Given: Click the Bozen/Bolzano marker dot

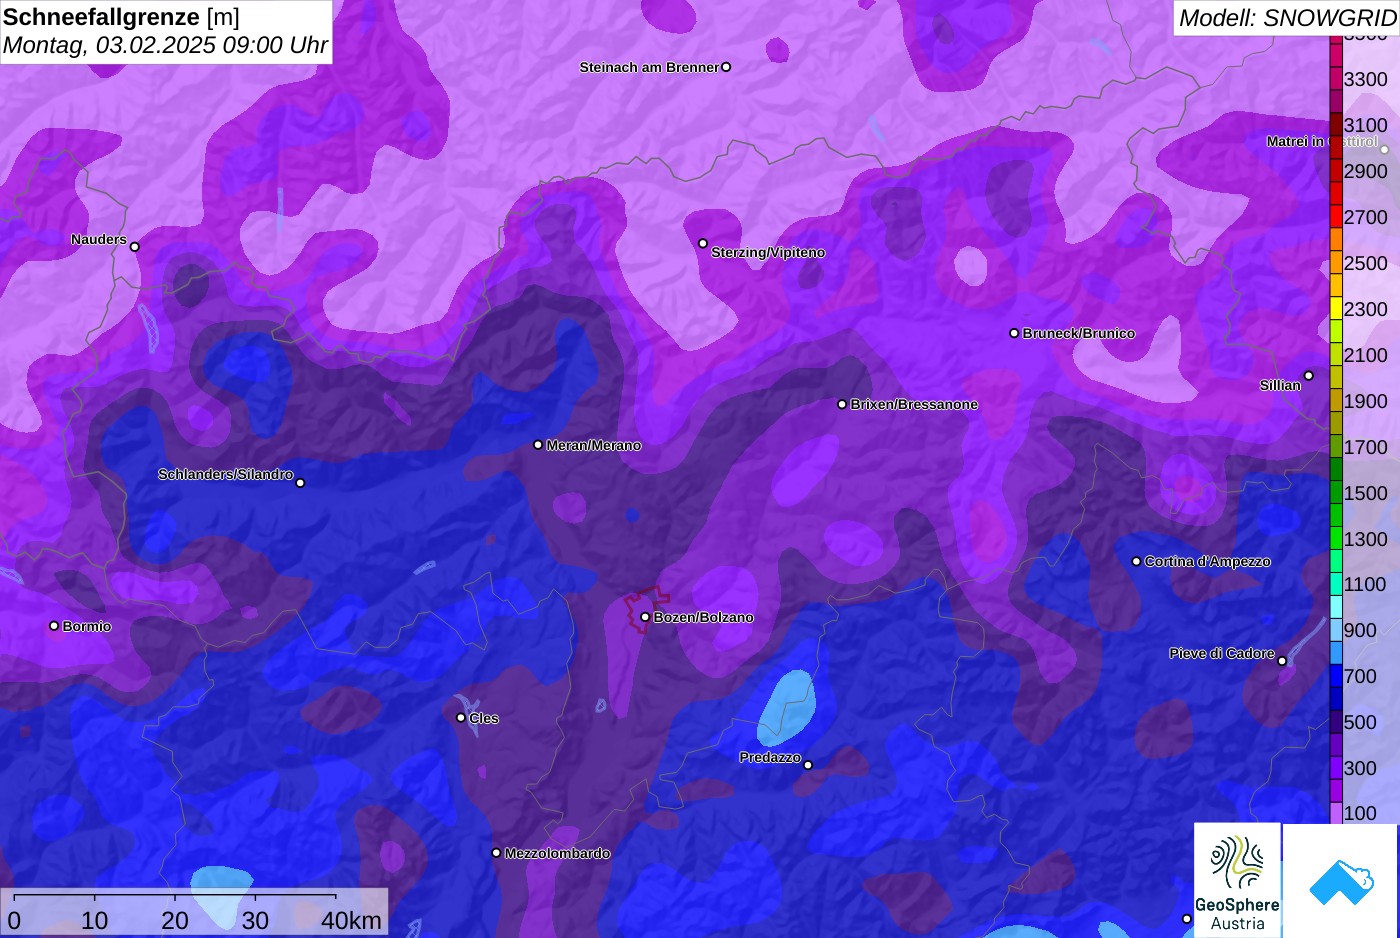Looking at the screenshot, I should point(645,617).
